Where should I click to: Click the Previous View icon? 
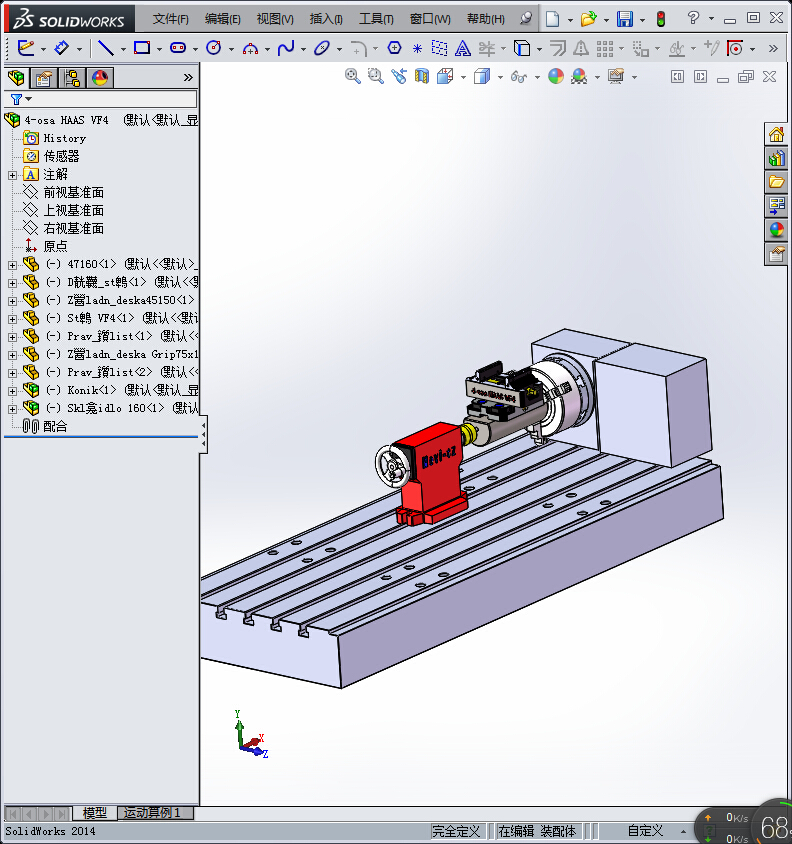tap(398, 76)
